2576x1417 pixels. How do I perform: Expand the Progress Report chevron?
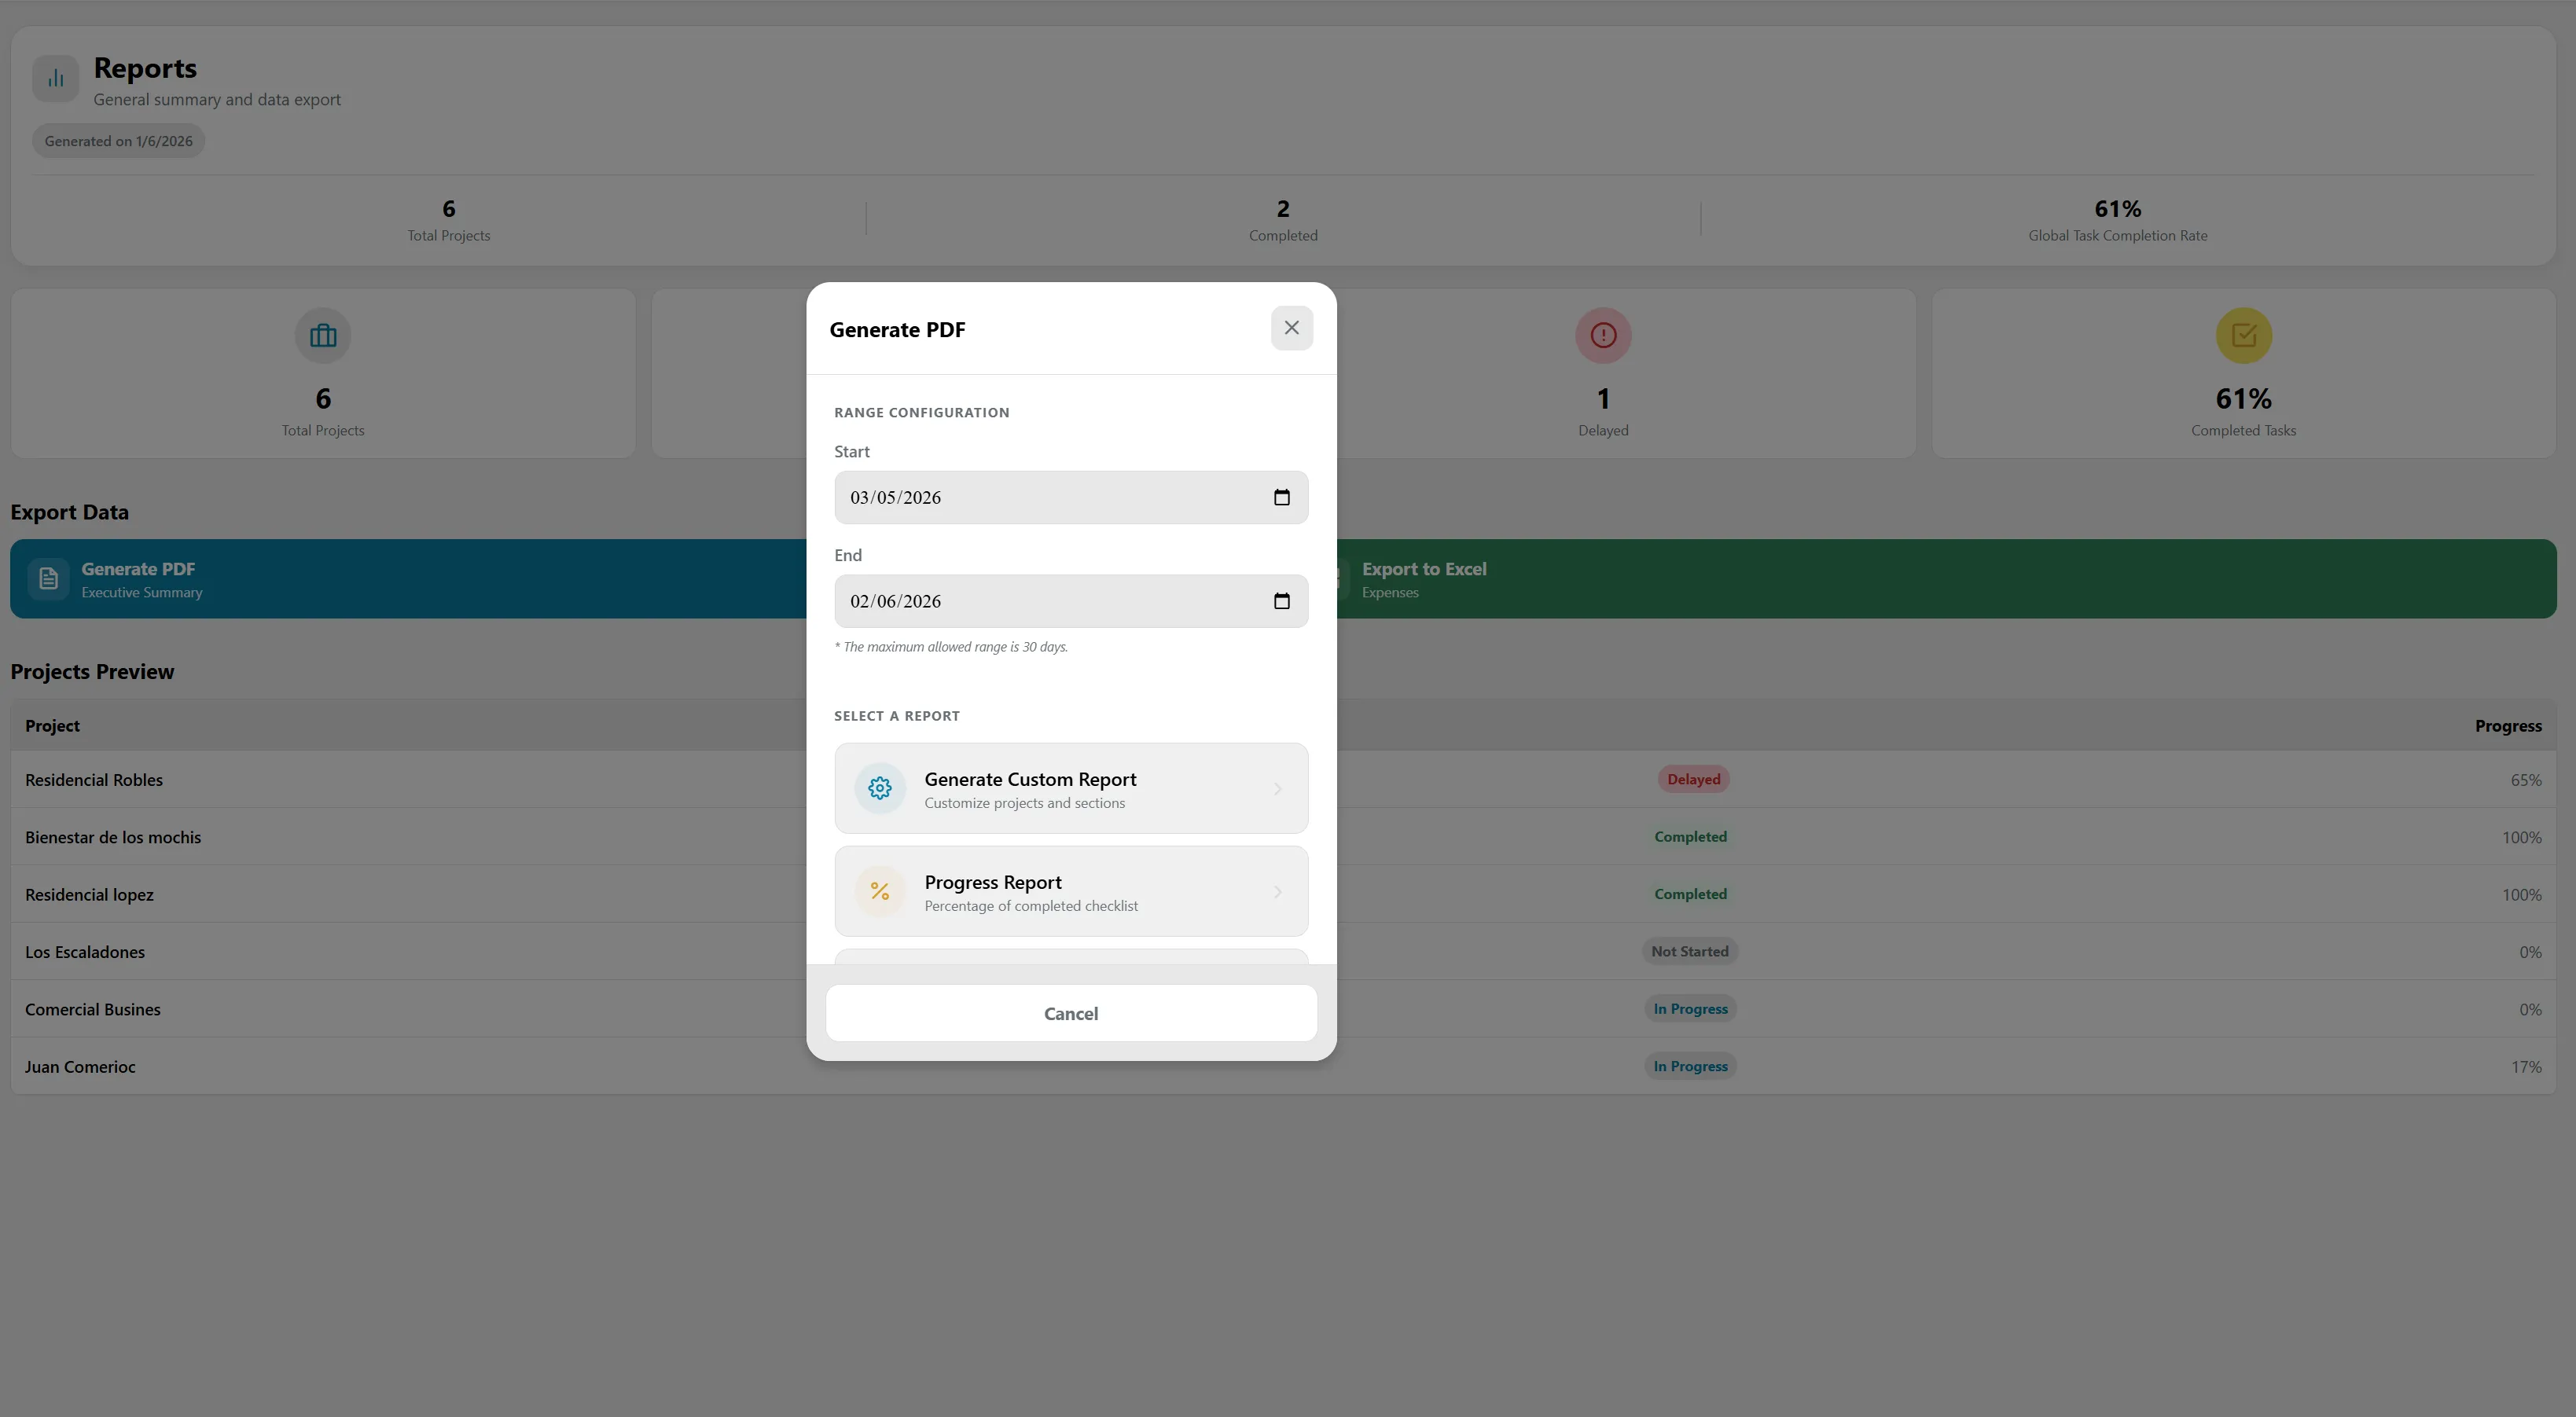pyautogui.click(x=1277, y=891)
